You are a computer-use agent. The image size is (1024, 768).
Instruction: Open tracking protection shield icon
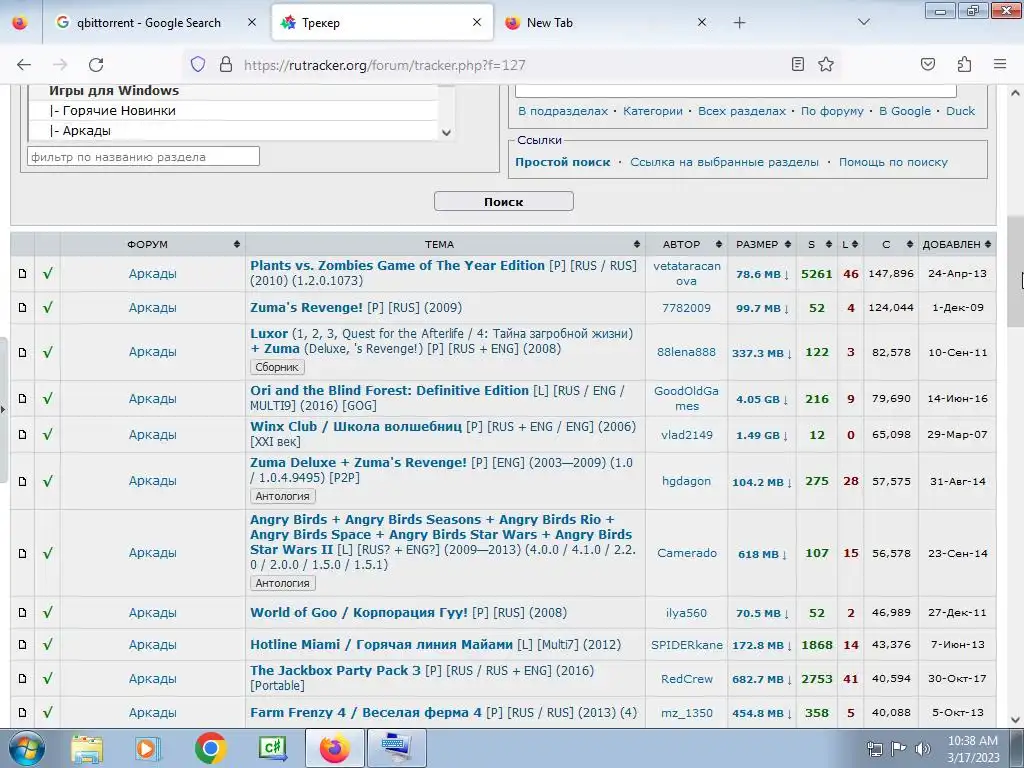[x=198, y=65]
